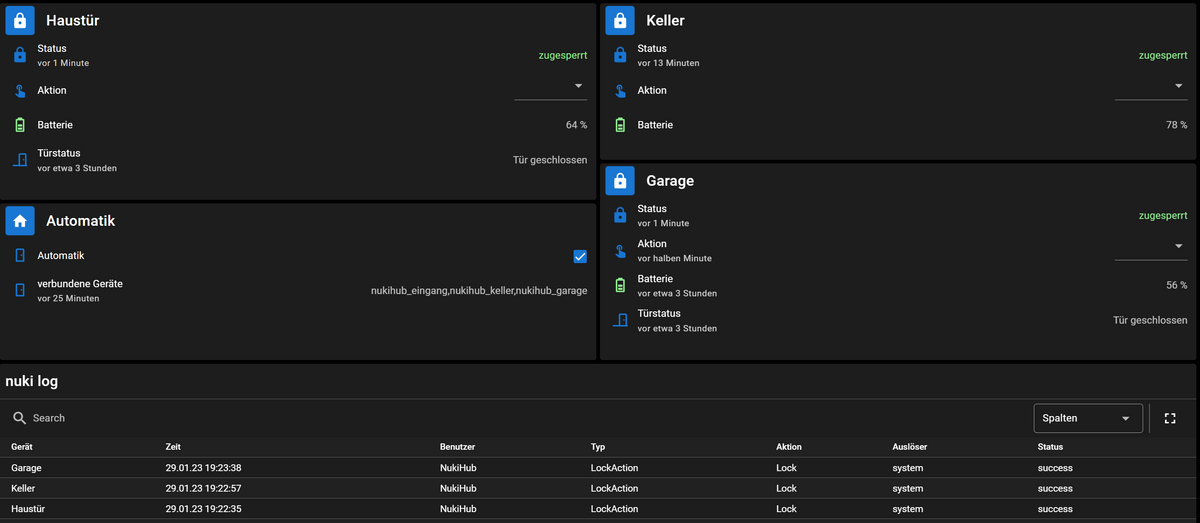Click the Garage Türstatus door icon
The image size is (1200, 523).
point(620,320)
